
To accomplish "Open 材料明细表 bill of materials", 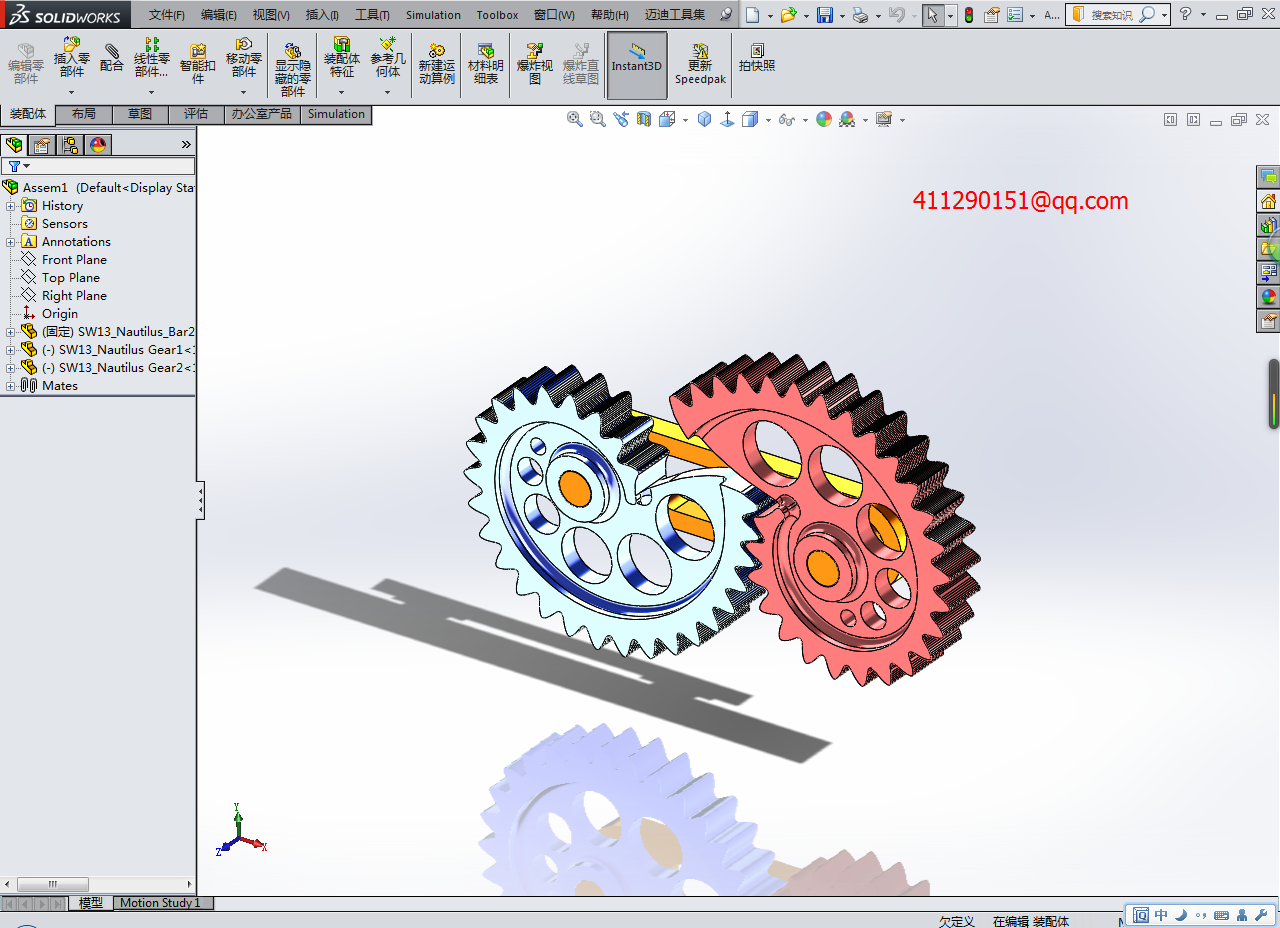I will tap(486, 63).
